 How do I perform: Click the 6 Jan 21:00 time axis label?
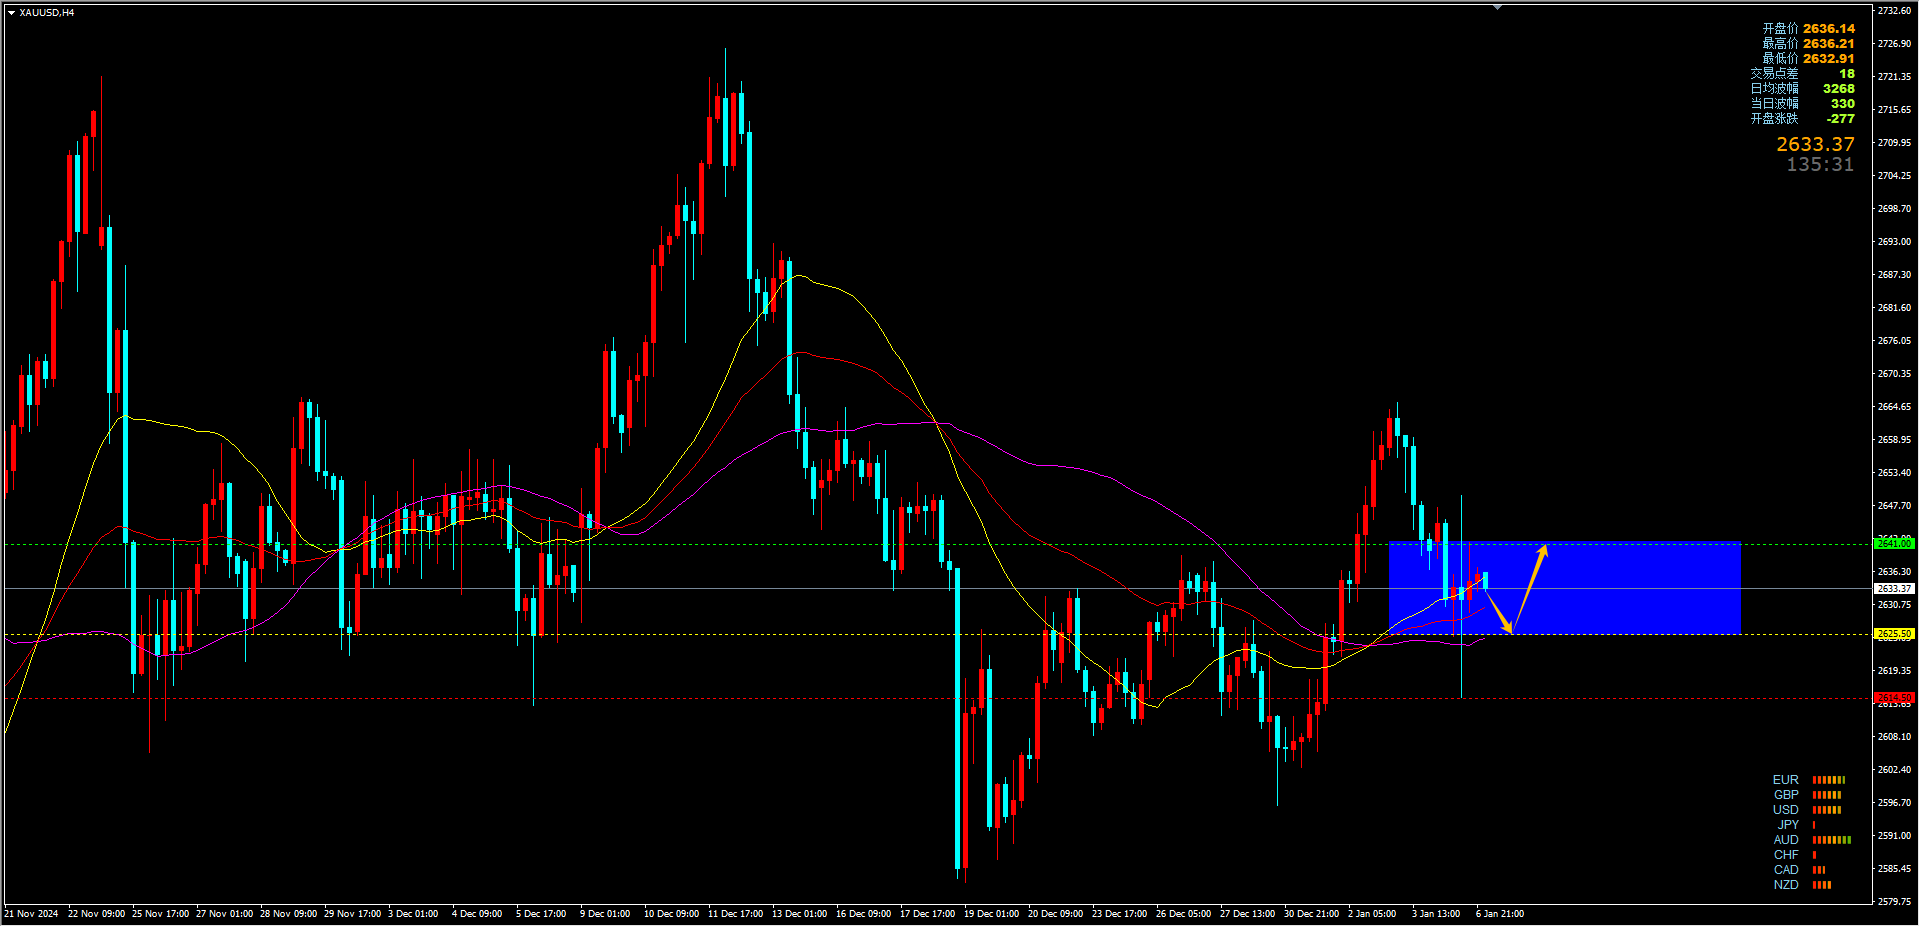coord(1500,914)
